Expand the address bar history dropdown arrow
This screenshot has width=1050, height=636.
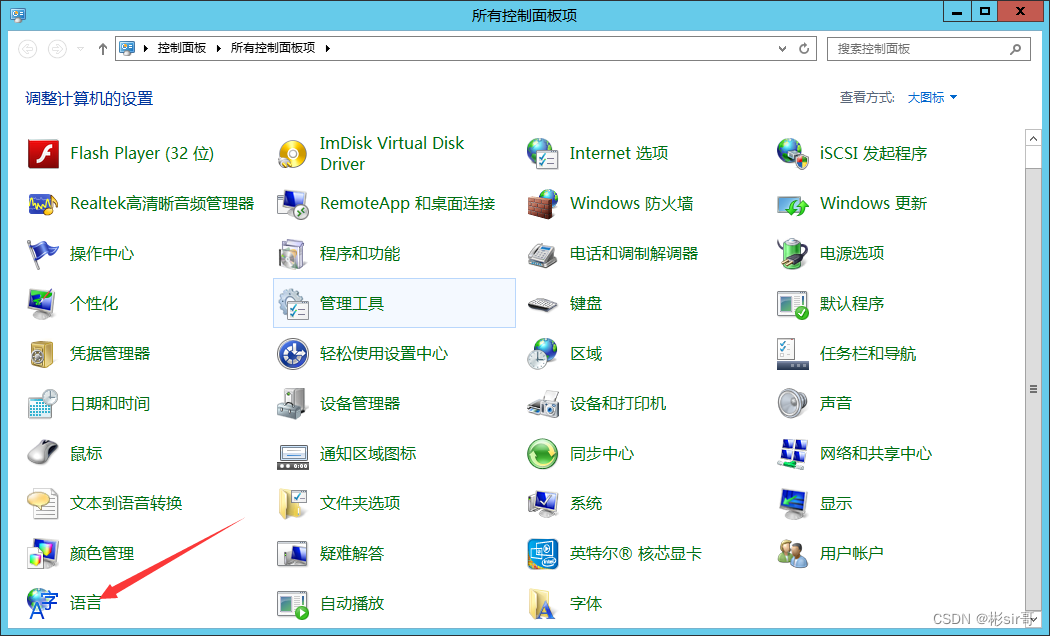click(782, 48)
